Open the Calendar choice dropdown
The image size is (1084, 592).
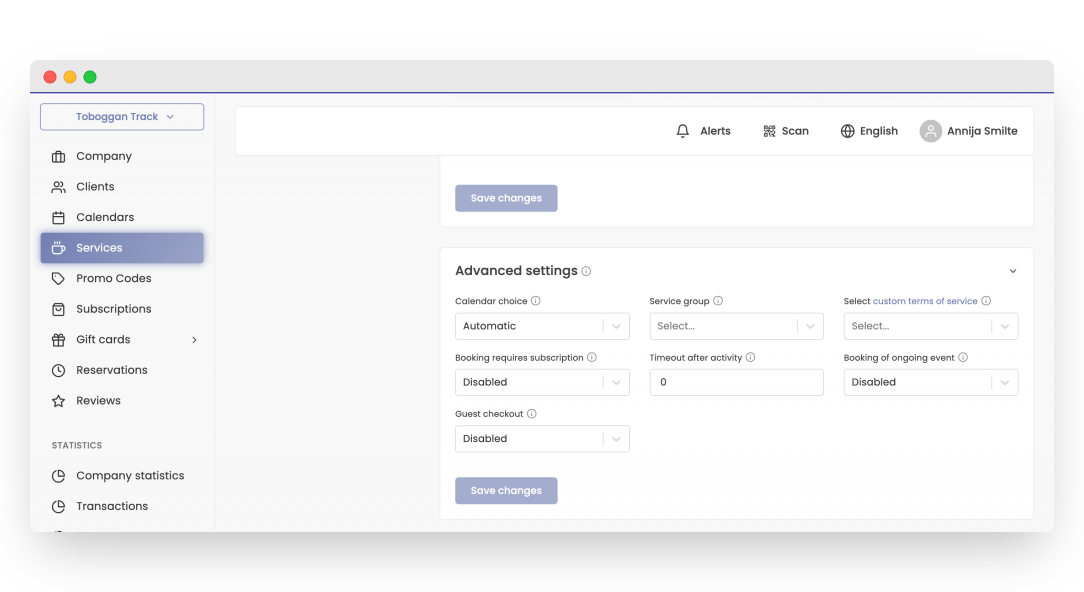(542, 325)
